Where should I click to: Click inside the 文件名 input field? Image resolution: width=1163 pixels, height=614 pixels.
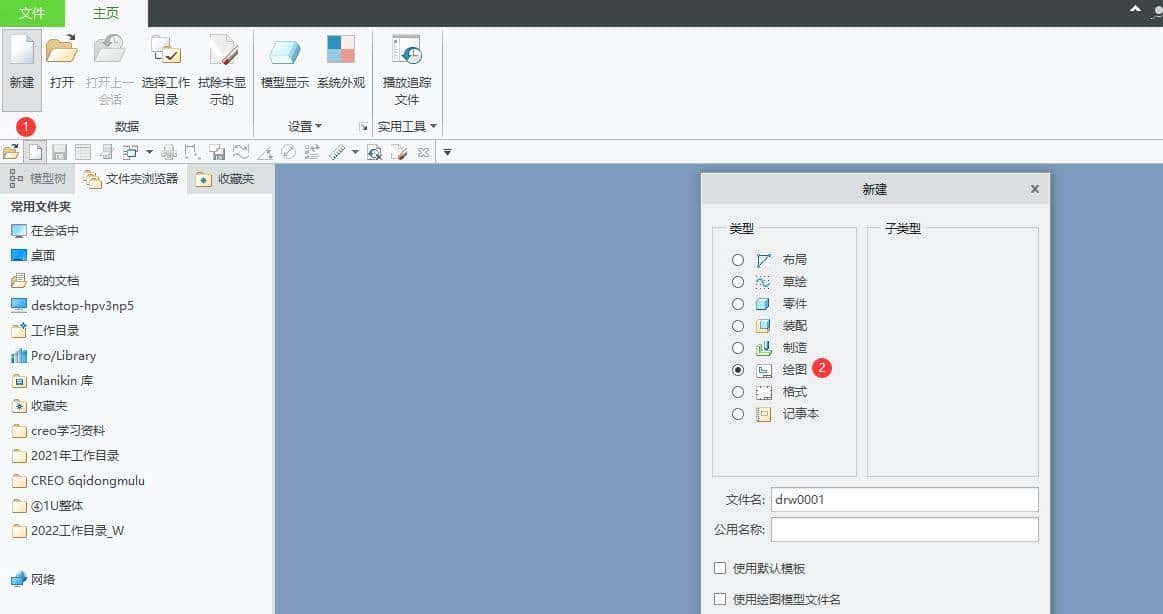click(903, 499)
